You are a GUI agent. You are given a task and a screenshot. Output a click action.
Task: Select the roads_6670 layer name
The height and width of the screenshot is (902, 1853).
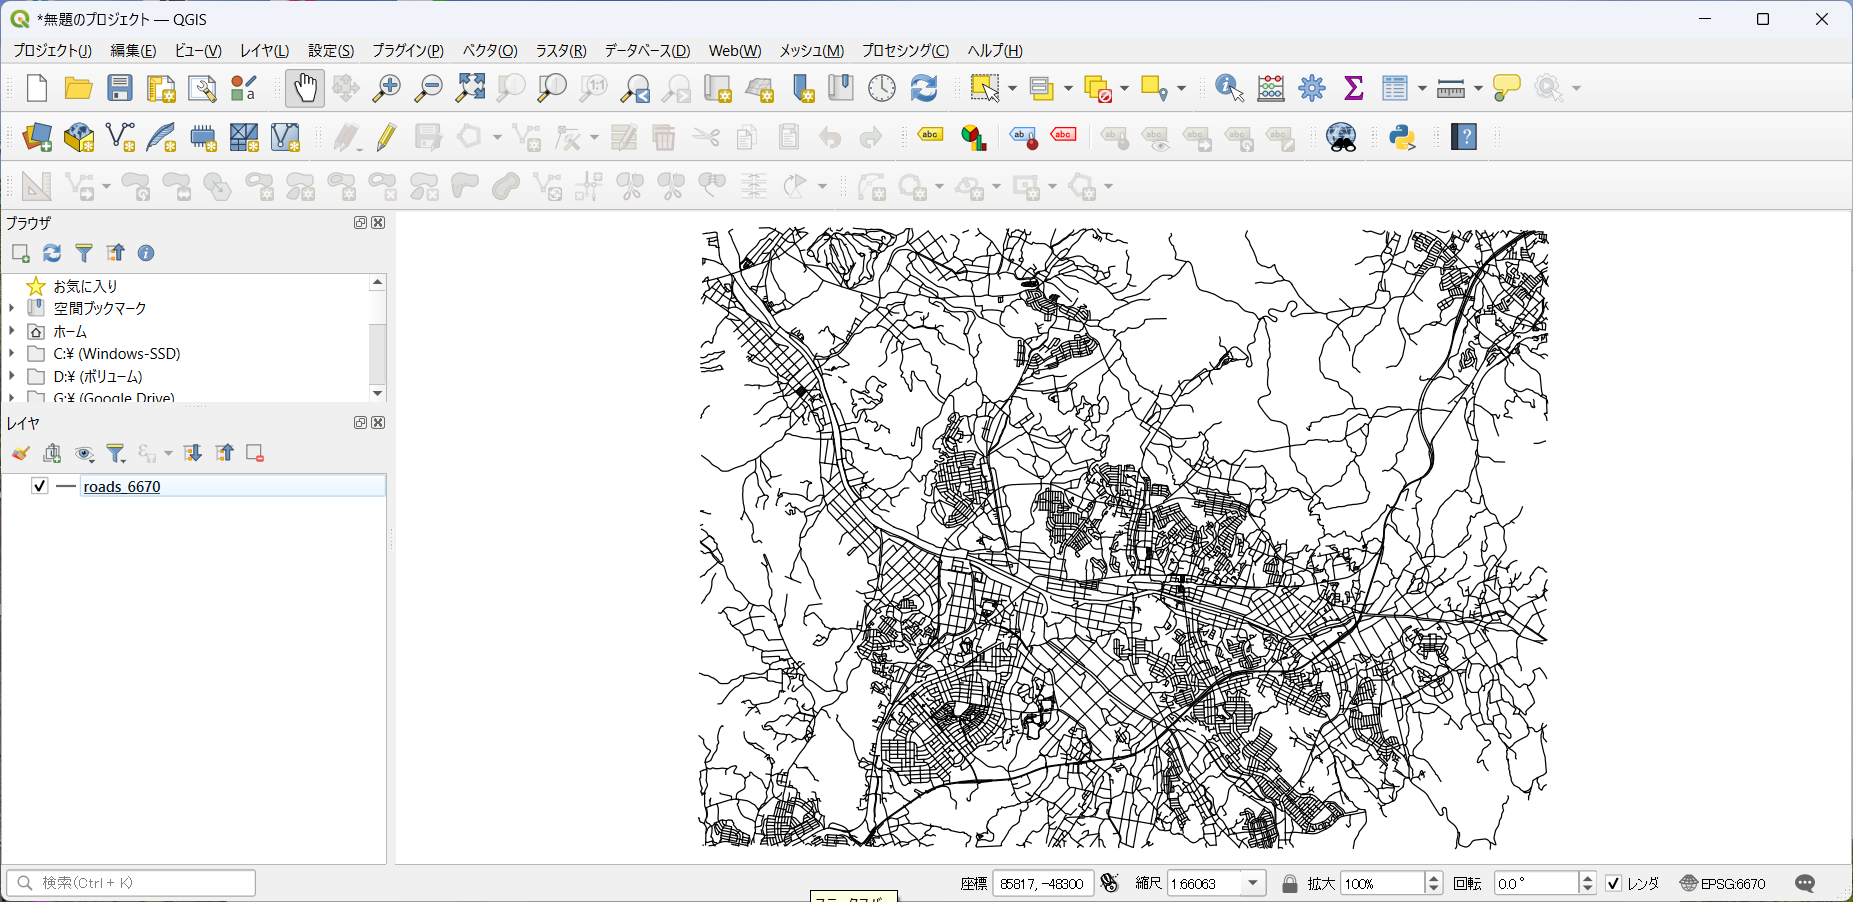point(122,487)
